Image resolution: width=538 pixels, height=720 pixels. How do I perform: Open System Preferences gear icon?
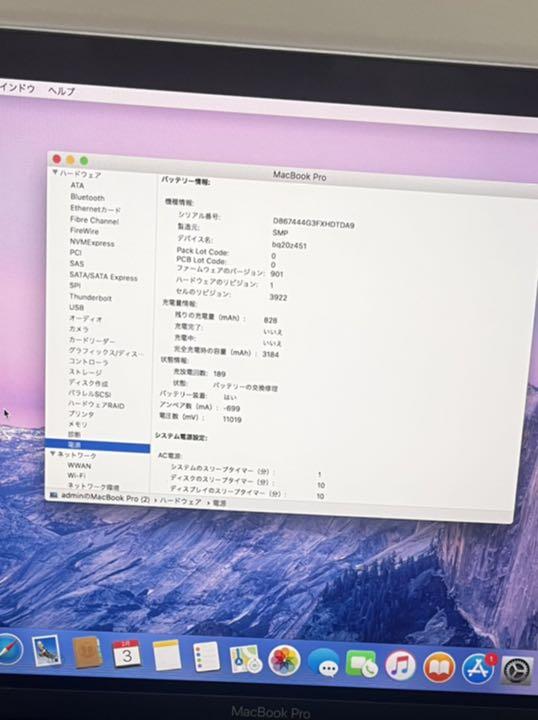click(517, 670)
